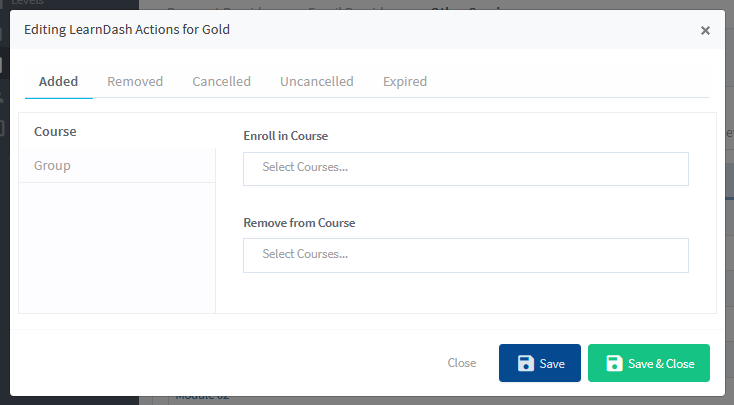
Task: Close the LearnDash Actions dialog with X
Action: coord(705,30)
